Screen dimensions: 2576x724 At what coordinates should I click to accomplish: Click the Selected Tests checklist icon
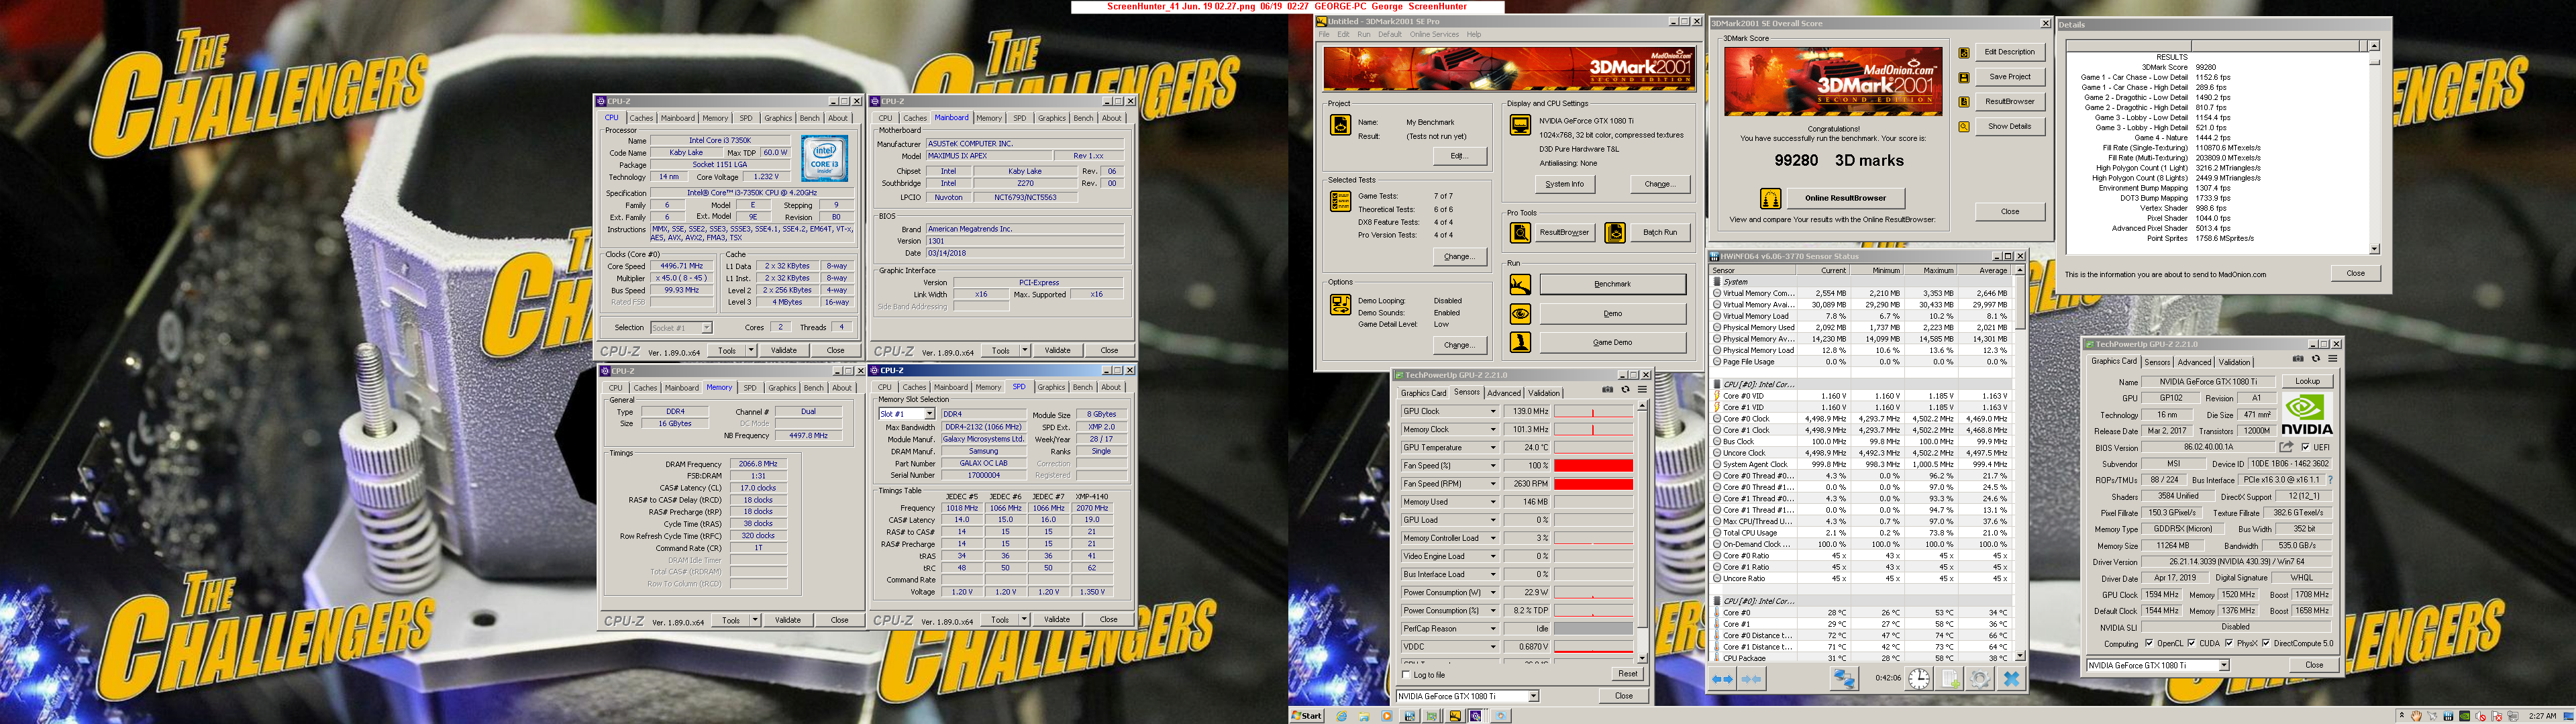[x=1340, y=201]
